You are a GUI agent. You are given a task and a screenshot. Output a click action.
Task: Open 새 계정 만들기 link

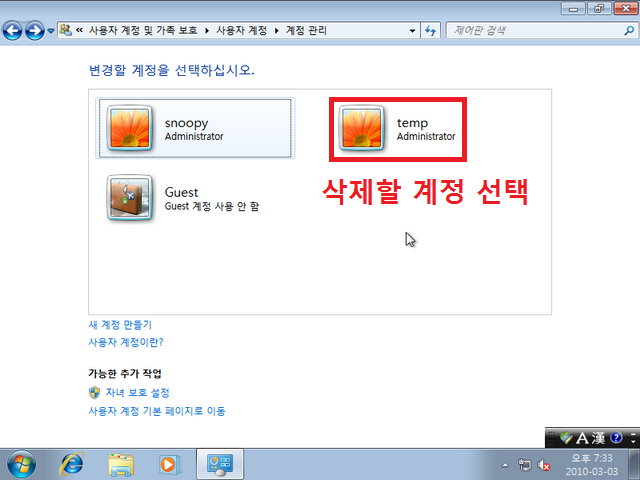pyautogui.click(x=120, y=325)
